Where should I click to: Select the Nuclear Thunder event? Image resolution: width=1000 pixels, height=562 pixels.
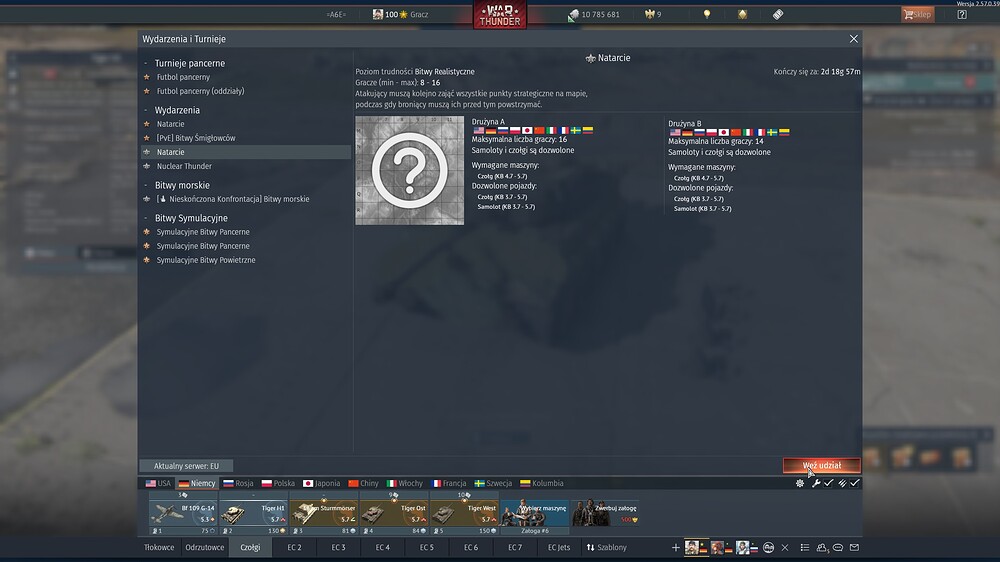coord(184,166)
